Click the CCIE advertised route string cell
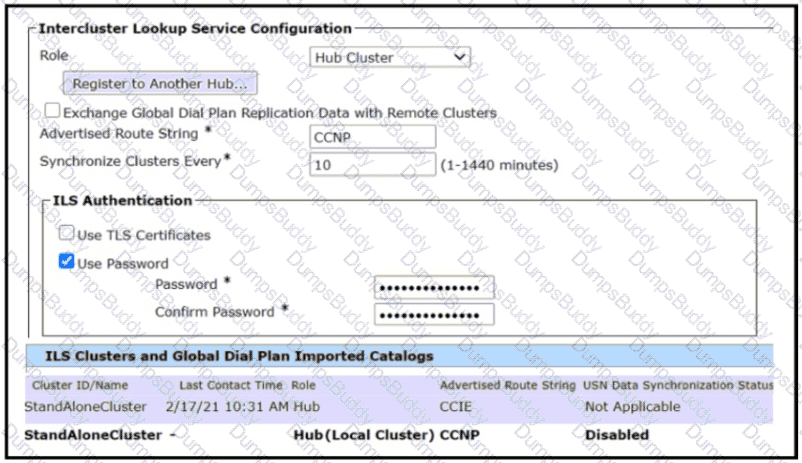 [x=456, y=407]
